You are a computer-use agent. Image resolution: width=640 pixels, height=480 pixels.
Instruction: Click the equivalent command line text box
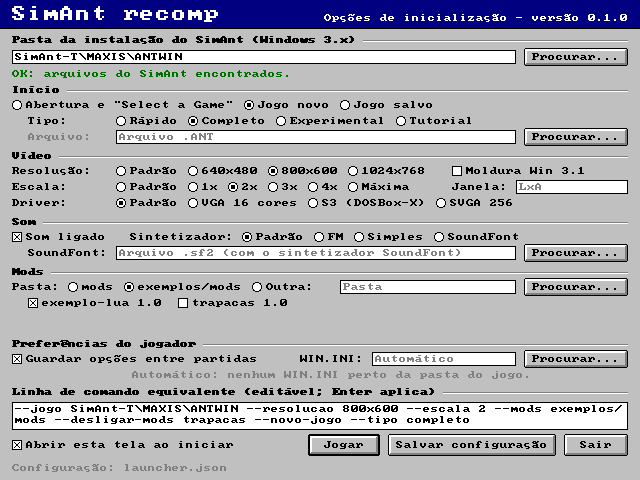[320, 415]
